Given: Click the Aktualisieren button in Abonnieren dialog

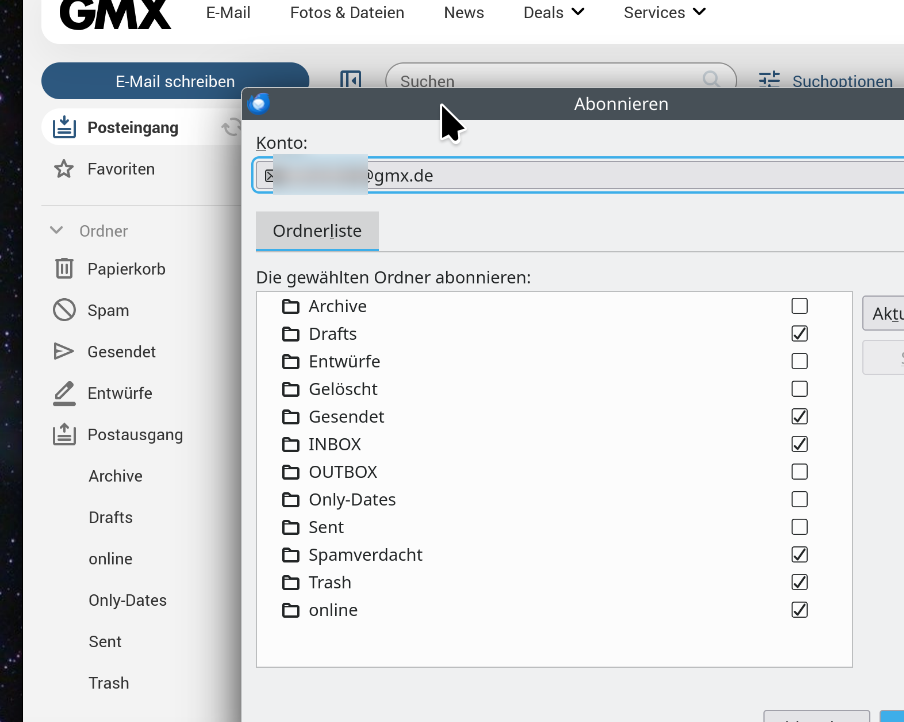Looking at the screenshot, I should tap(885, 314).
